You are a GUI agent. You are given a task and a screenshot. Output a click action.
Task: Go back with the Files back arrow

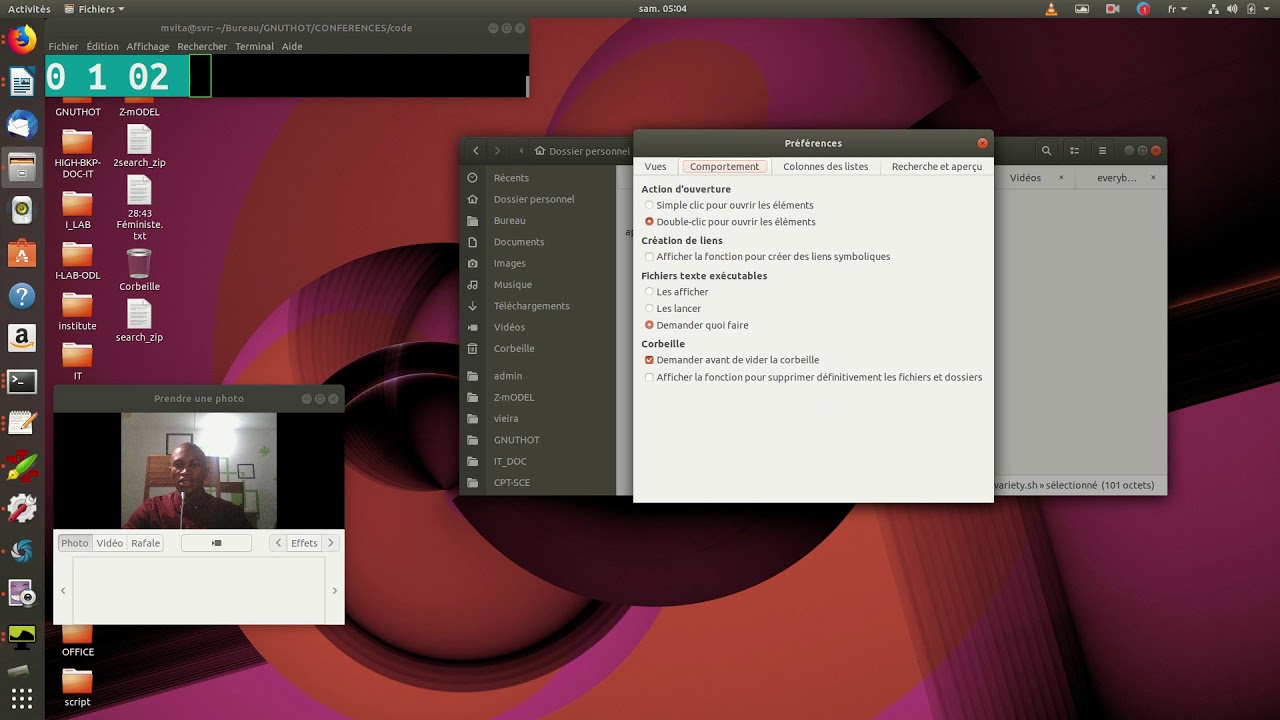[x=476, y=151]
